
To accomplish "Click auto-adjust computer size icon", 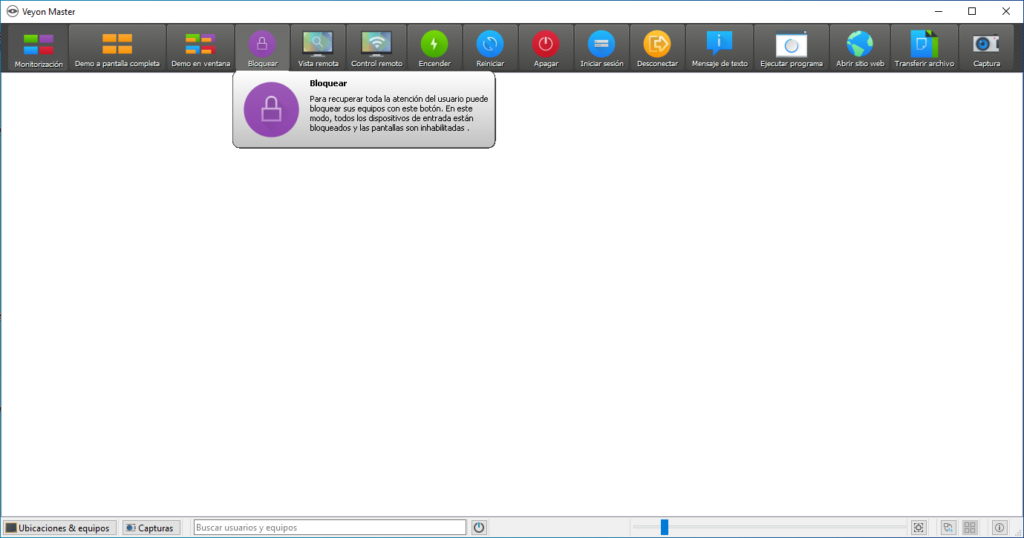I will click(x=918, y=528).
